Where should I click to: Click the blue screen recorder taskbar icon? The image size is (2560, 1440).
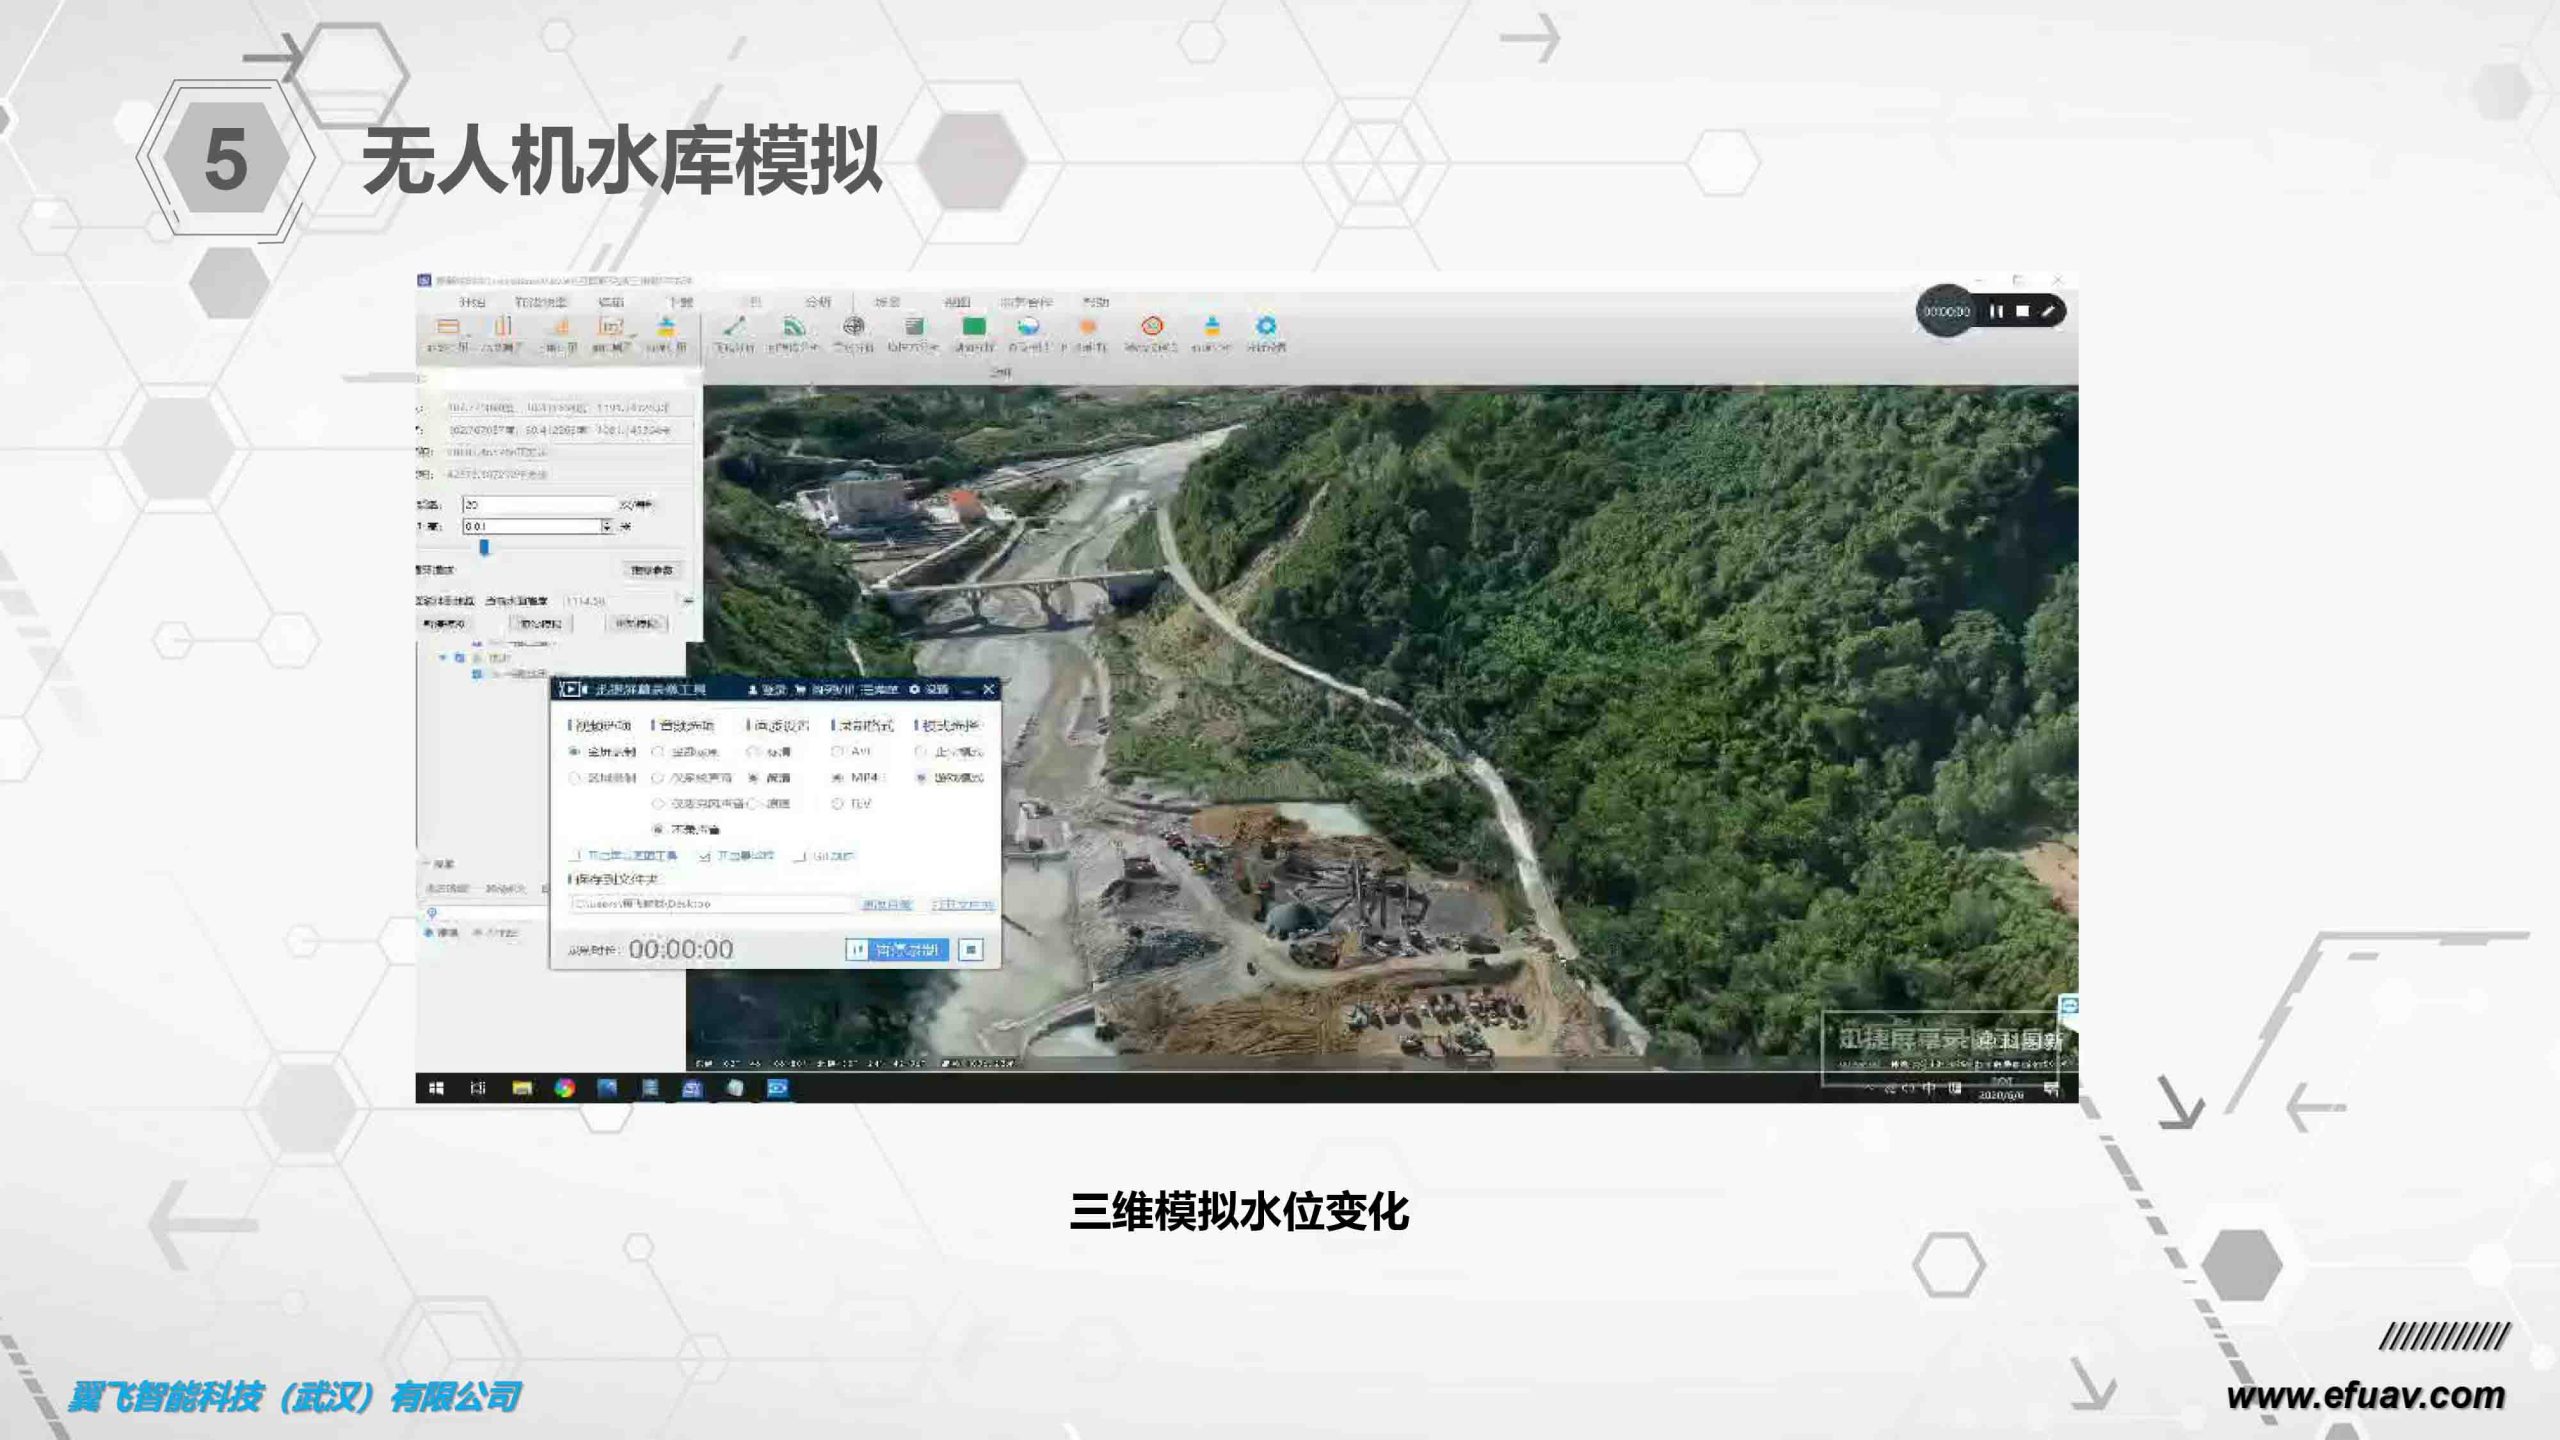(777, 1088)
